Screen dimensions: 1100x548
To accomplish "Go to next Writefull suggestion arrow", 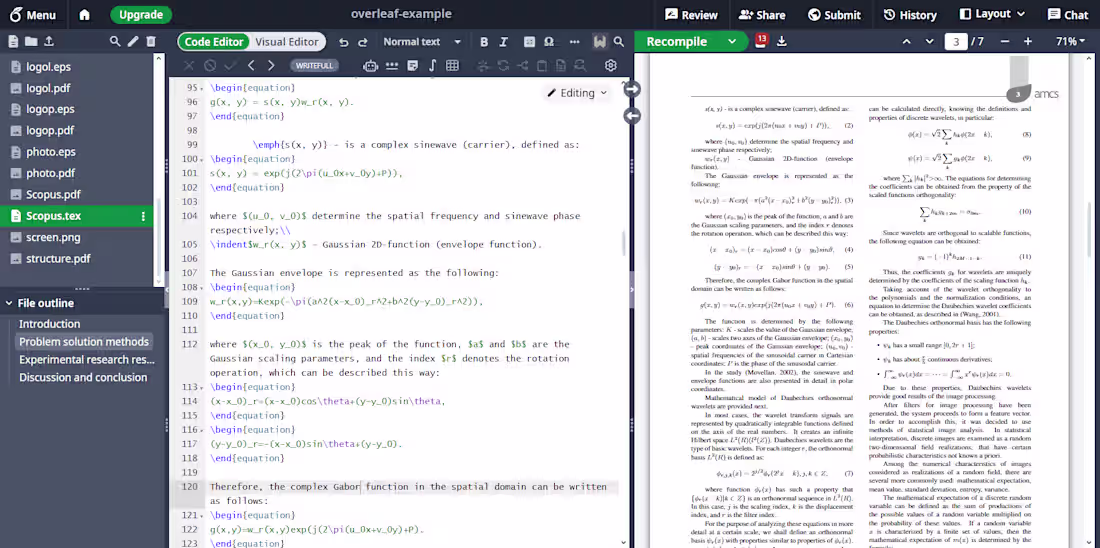I will click(x=271, y=65).
